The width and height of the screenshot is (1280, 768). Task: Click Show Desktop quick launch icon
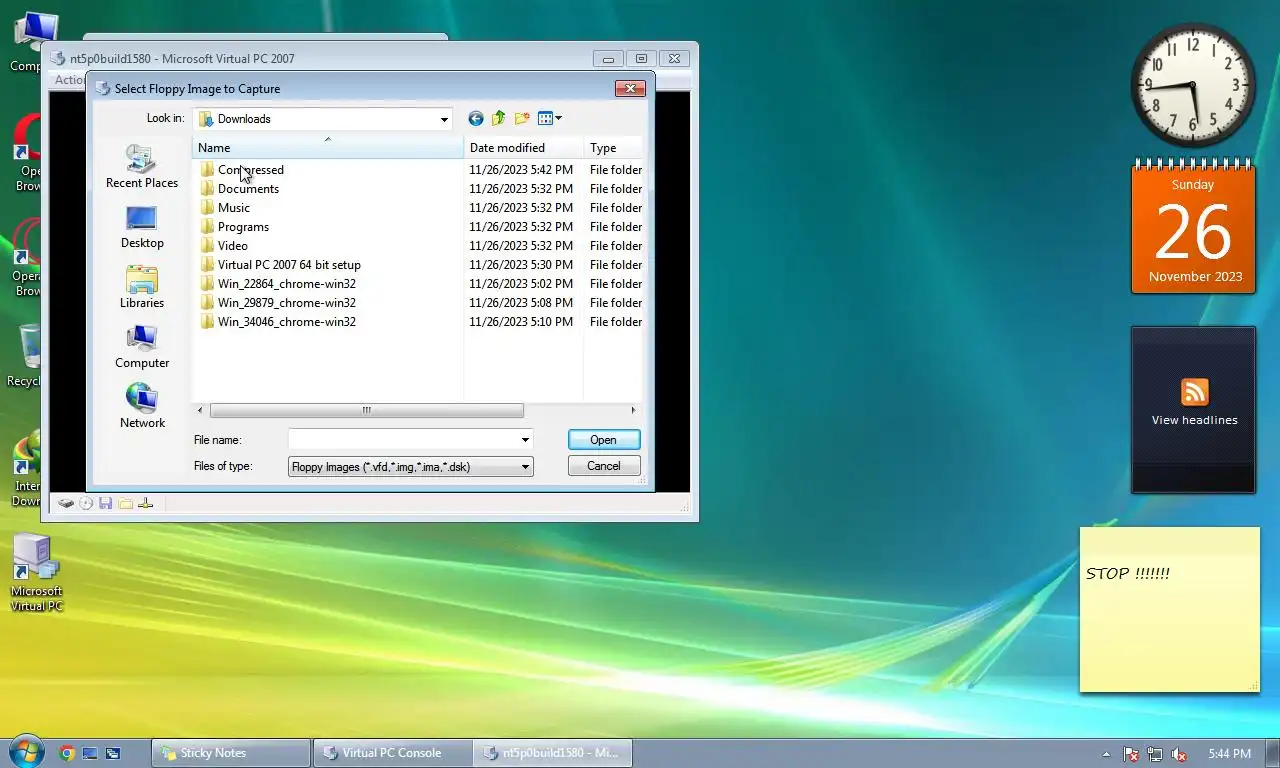90,753
